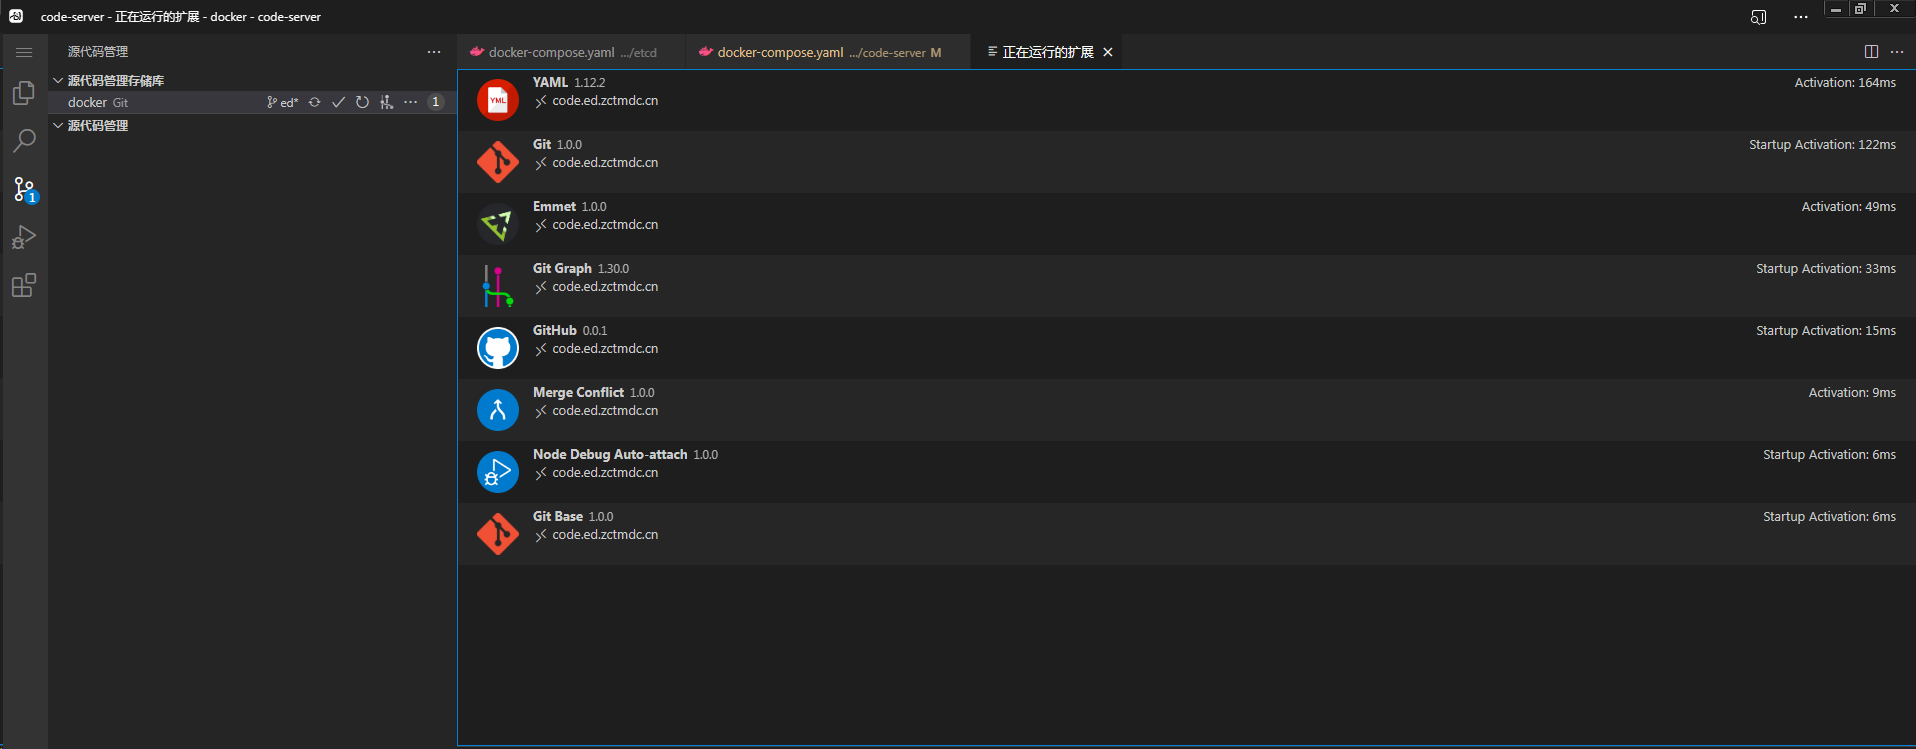
Task: Click the Git Graph extension logo
Action: (x=498, y=286)
